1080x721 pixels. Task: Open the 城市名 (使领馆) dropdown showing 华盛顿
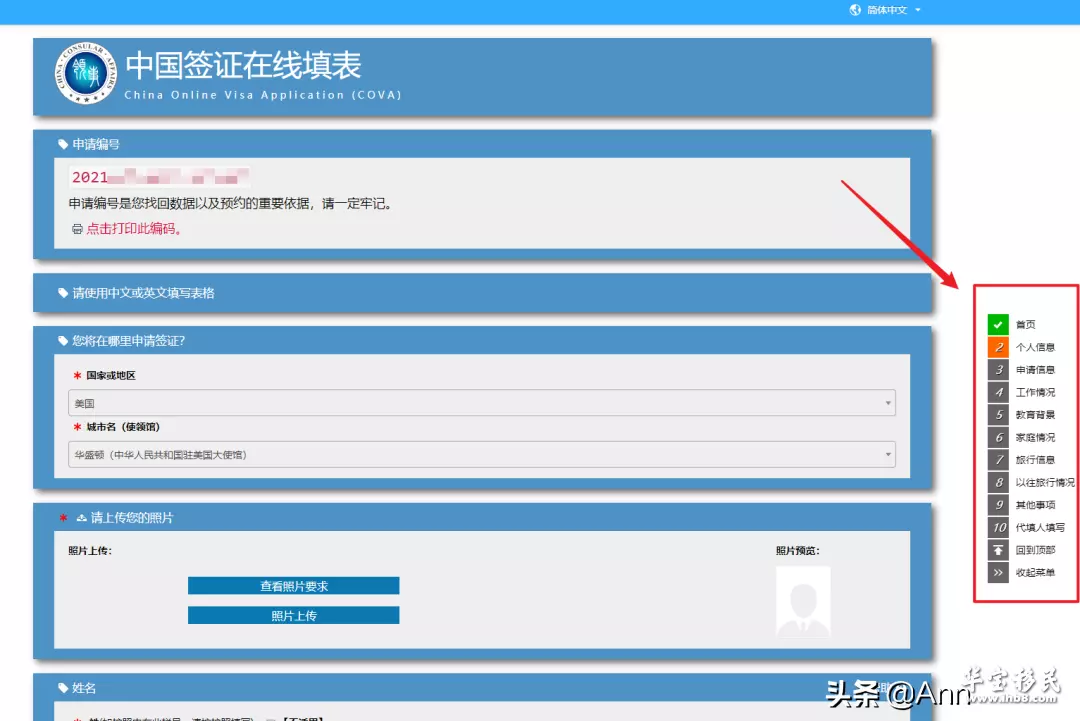(481, 454)
